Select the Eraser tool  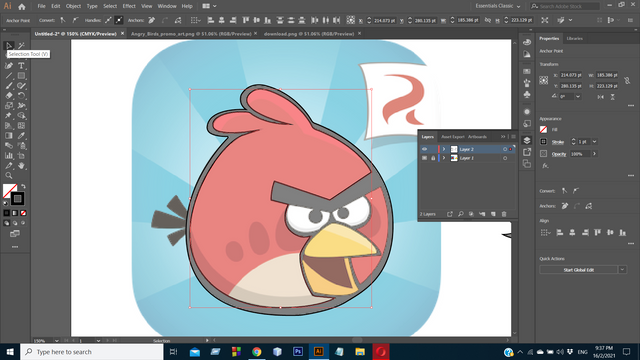pyautogui.click(x=9, y=96)
